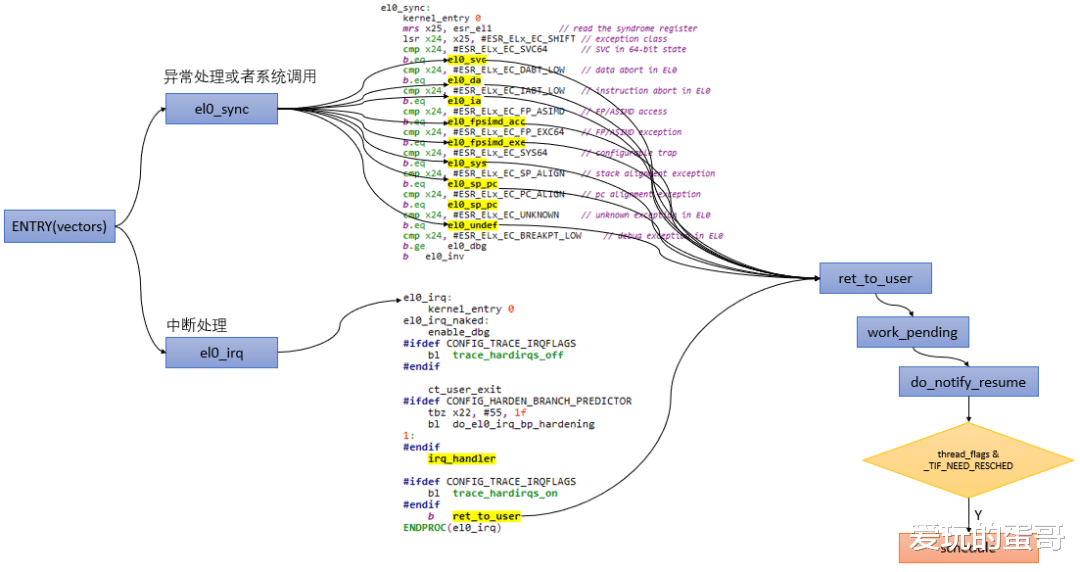Click the 中断处理 label
The width and height of the screenshot is (1080, 572).
[x=196, y=325]
